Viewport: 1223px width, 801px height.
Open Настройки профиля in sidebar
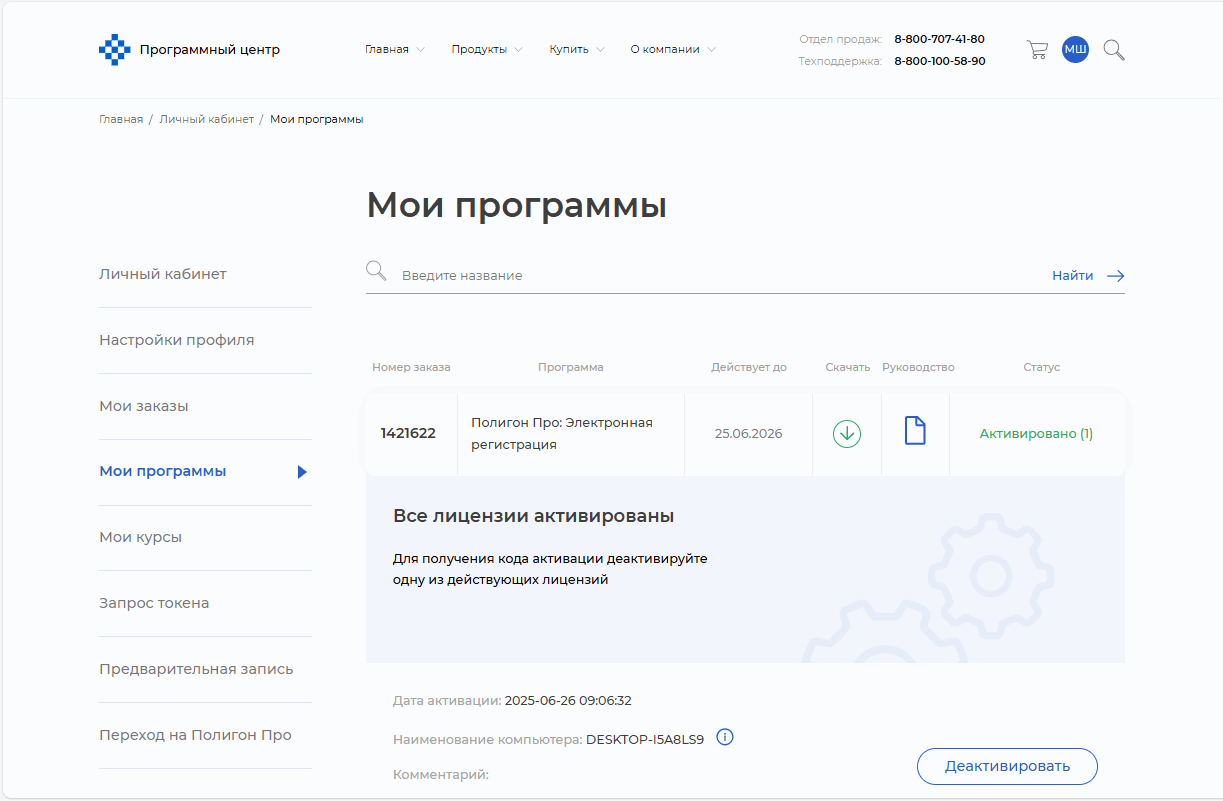click(x=177, y=340)
